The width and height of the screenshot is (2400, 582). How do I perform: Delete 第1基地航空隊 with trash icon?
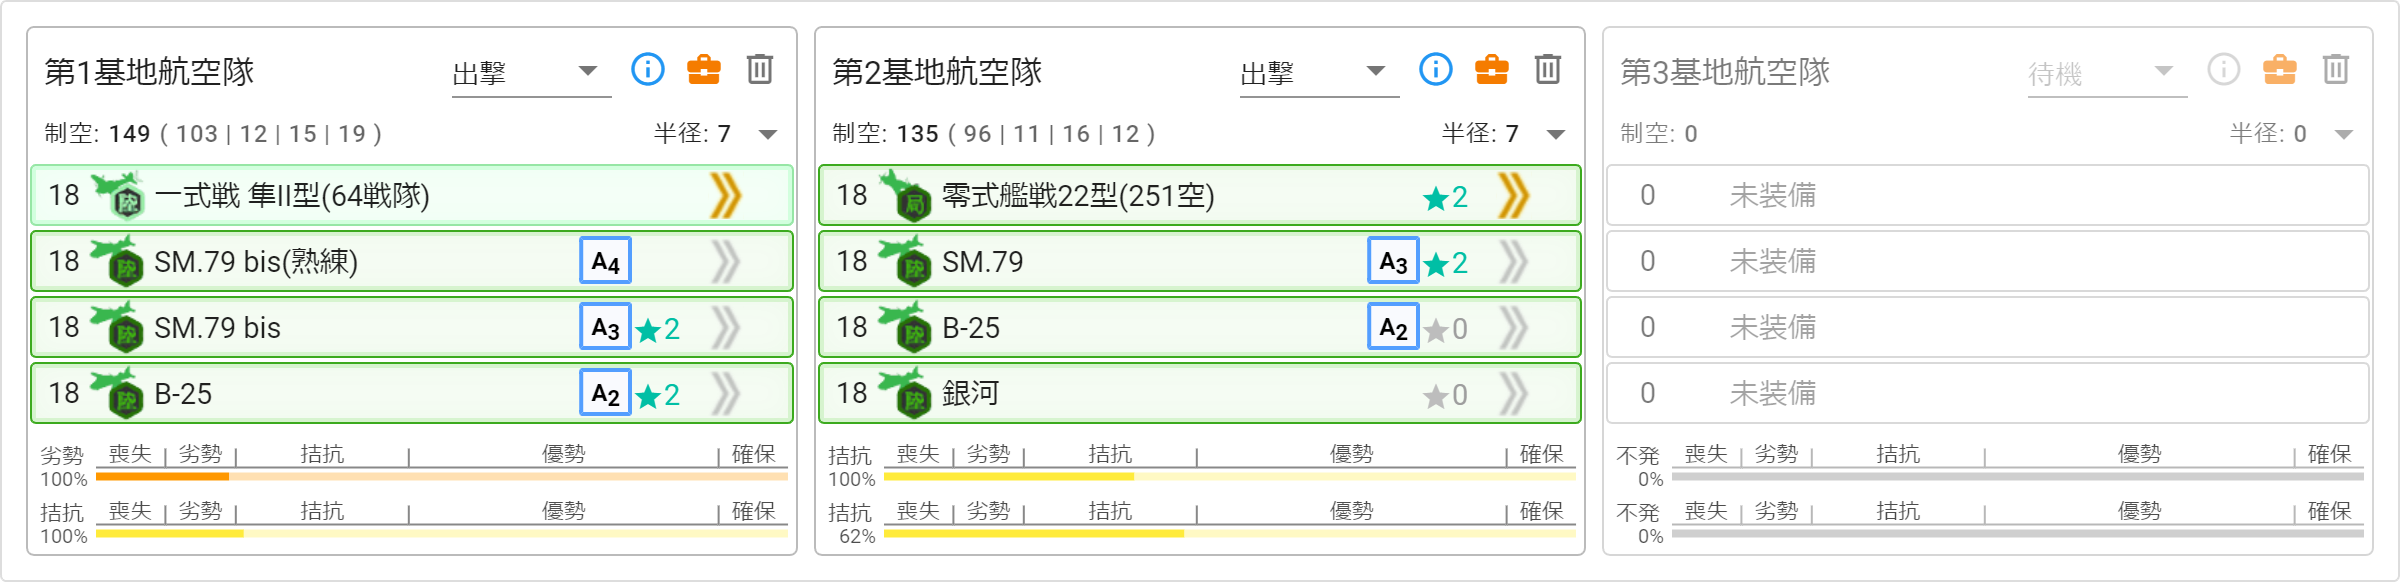760,69
